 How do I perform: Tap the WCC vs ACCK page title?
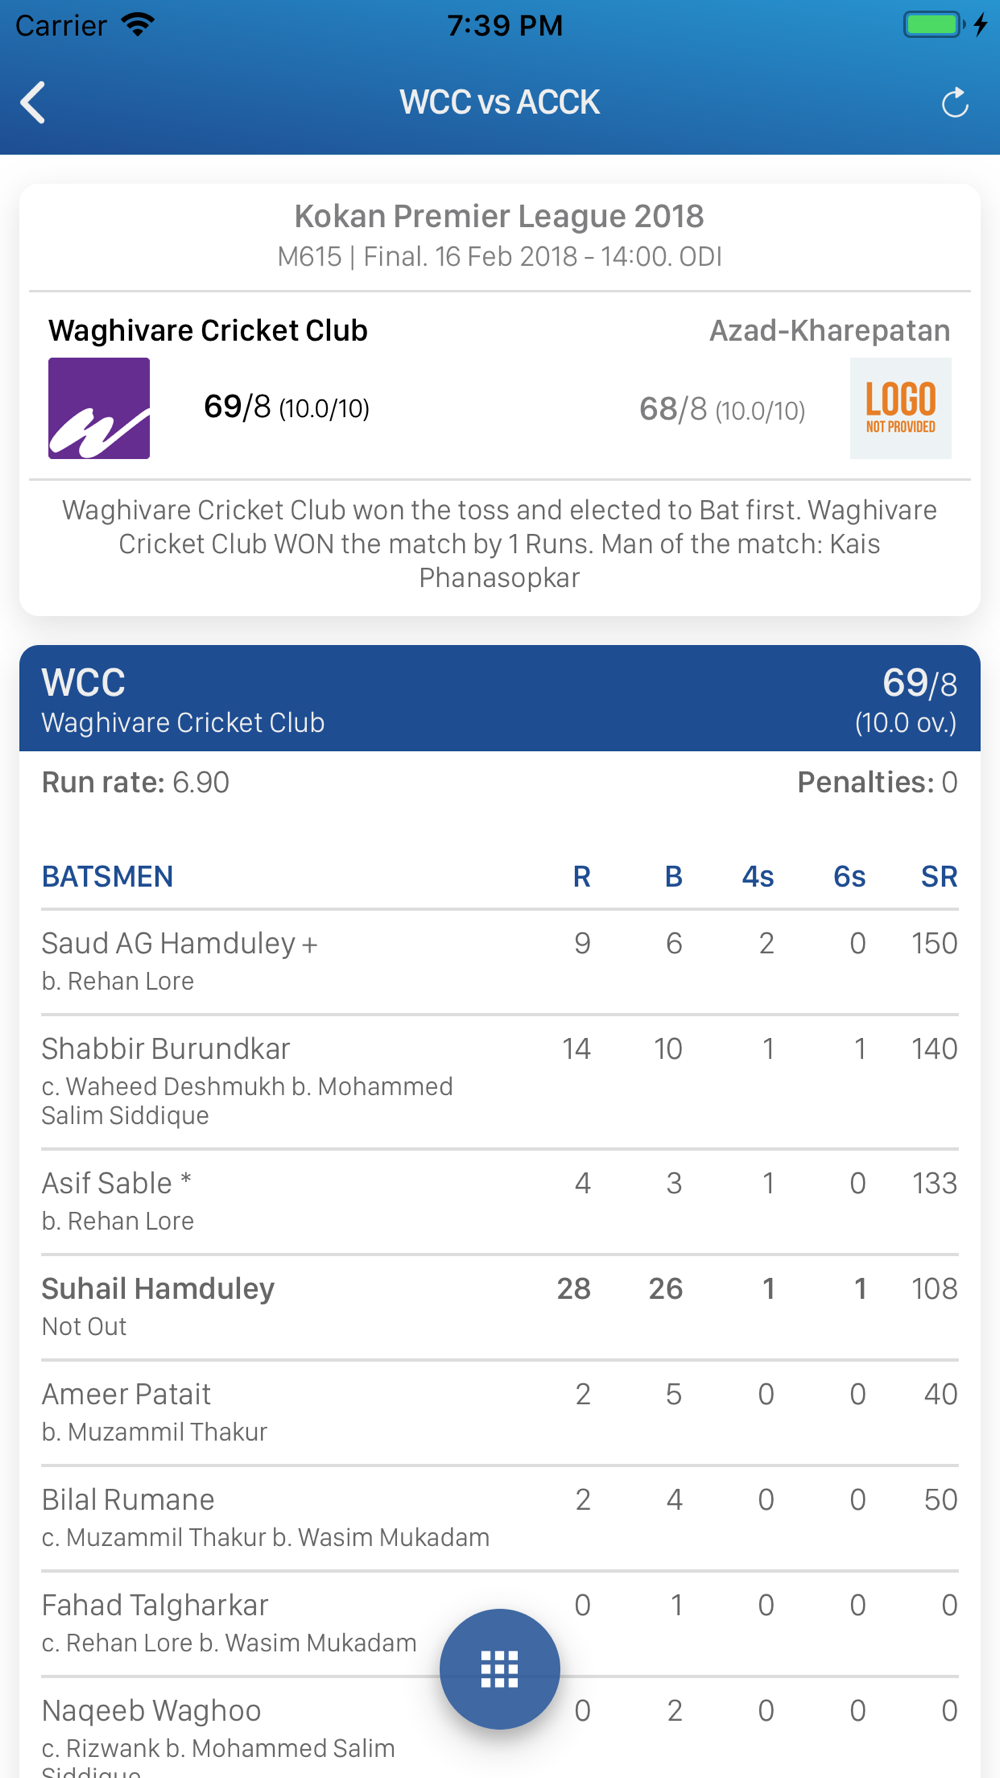(x=500, y=102)
